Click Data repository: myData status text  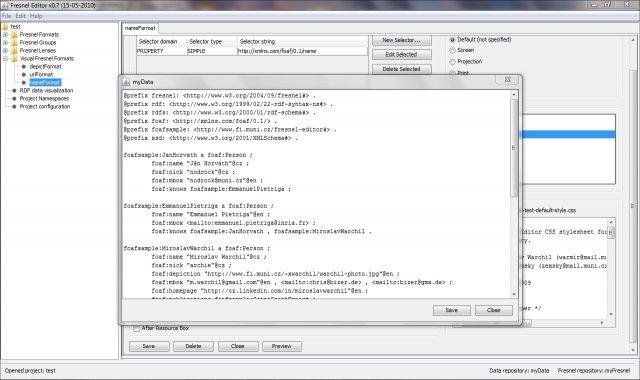pos(519,371)
